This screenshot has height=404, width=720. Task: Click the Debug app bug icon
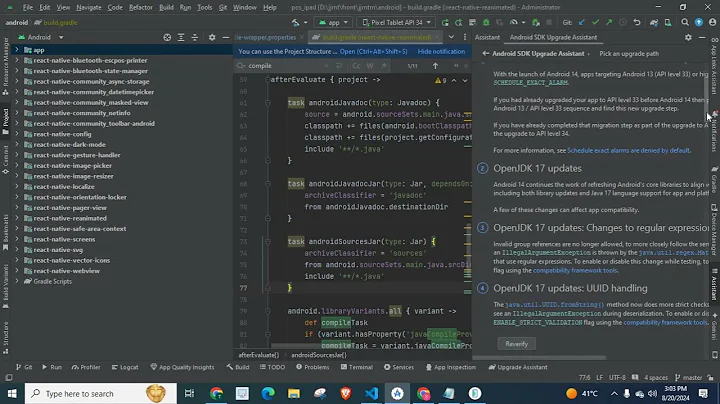tap(486, 22)
